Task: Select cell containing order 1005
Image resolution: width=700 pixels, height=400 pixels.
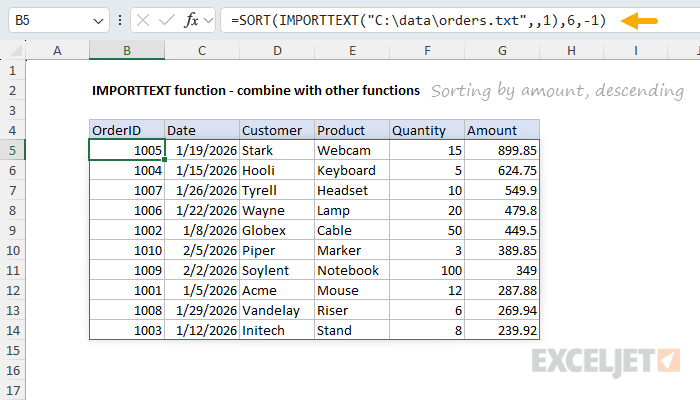Action: coord(127,150)
